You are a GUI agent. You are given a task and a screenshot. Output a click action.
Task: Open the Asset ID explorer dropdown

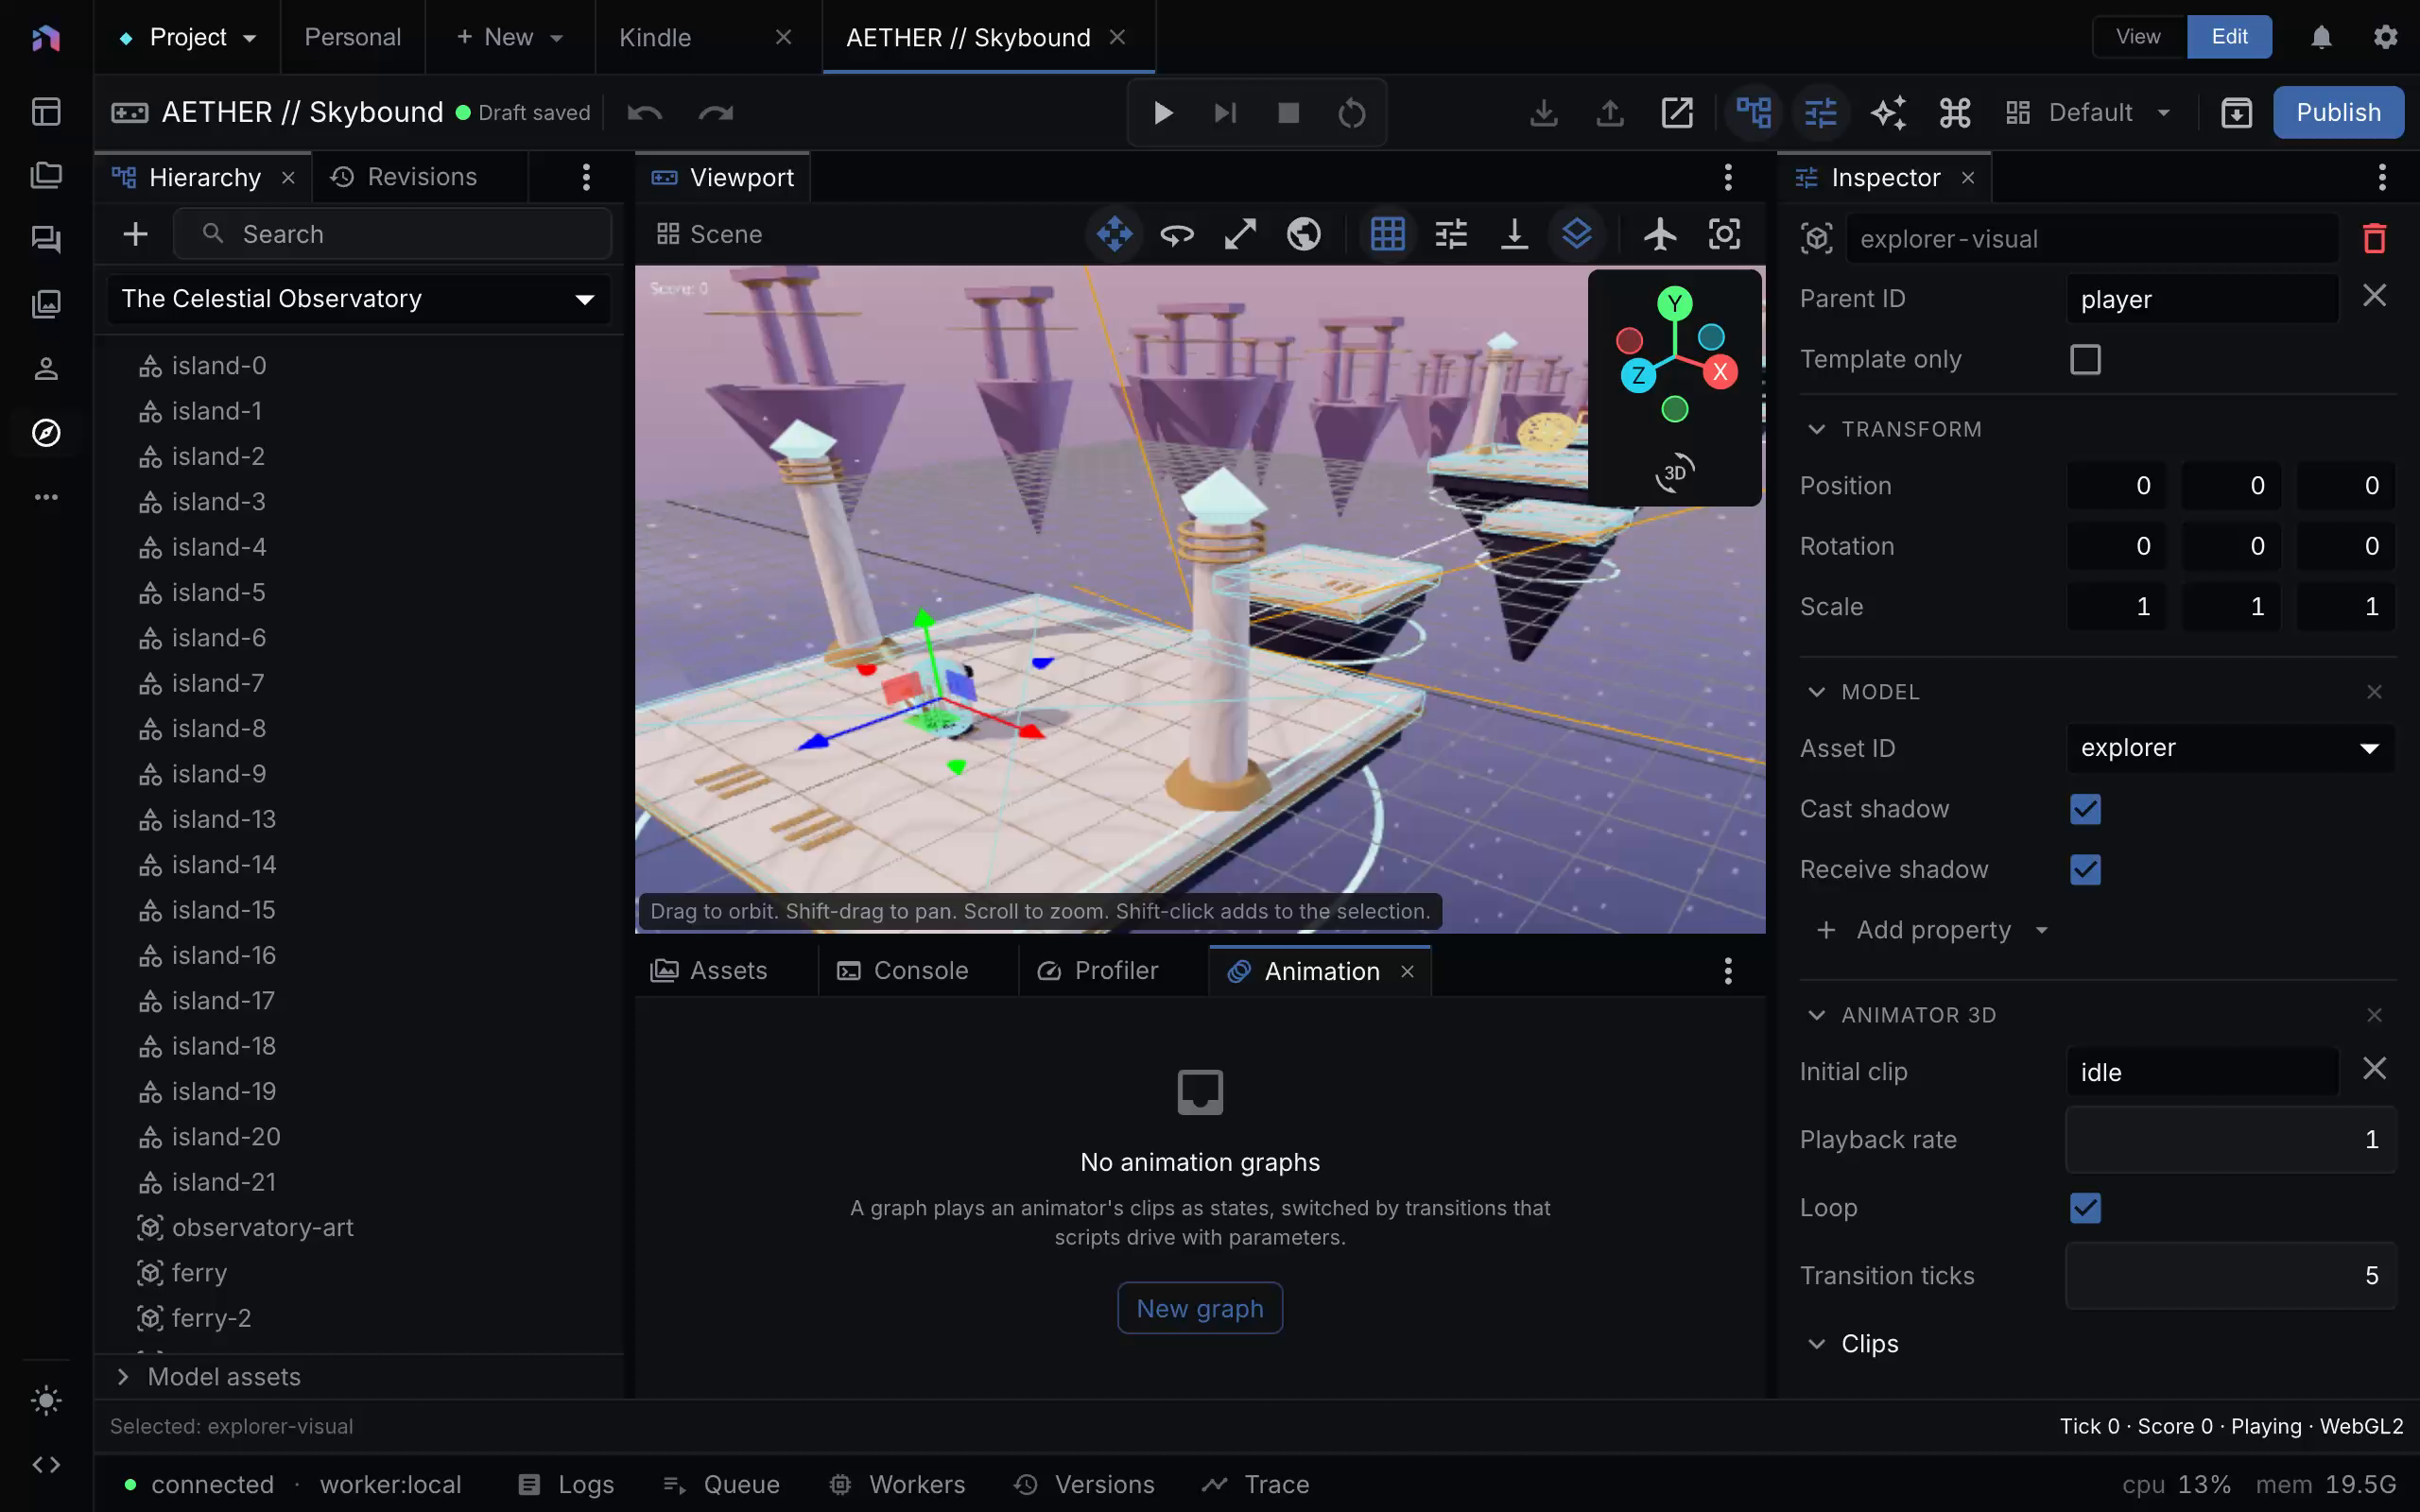pos(2230,748)
